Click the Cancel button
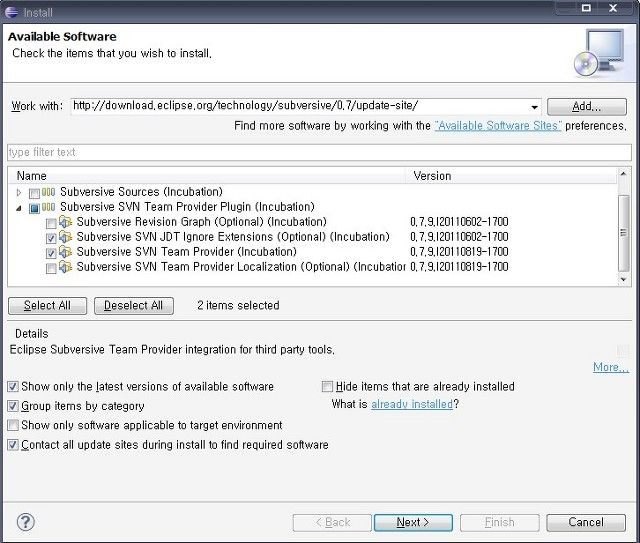This screenshot has height=543, width=640. pyautogui.click(x=586, y=522)
